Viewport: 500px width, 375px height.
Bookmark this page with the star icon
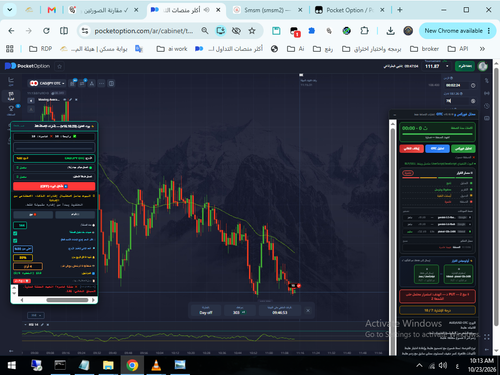pos(252,31)
